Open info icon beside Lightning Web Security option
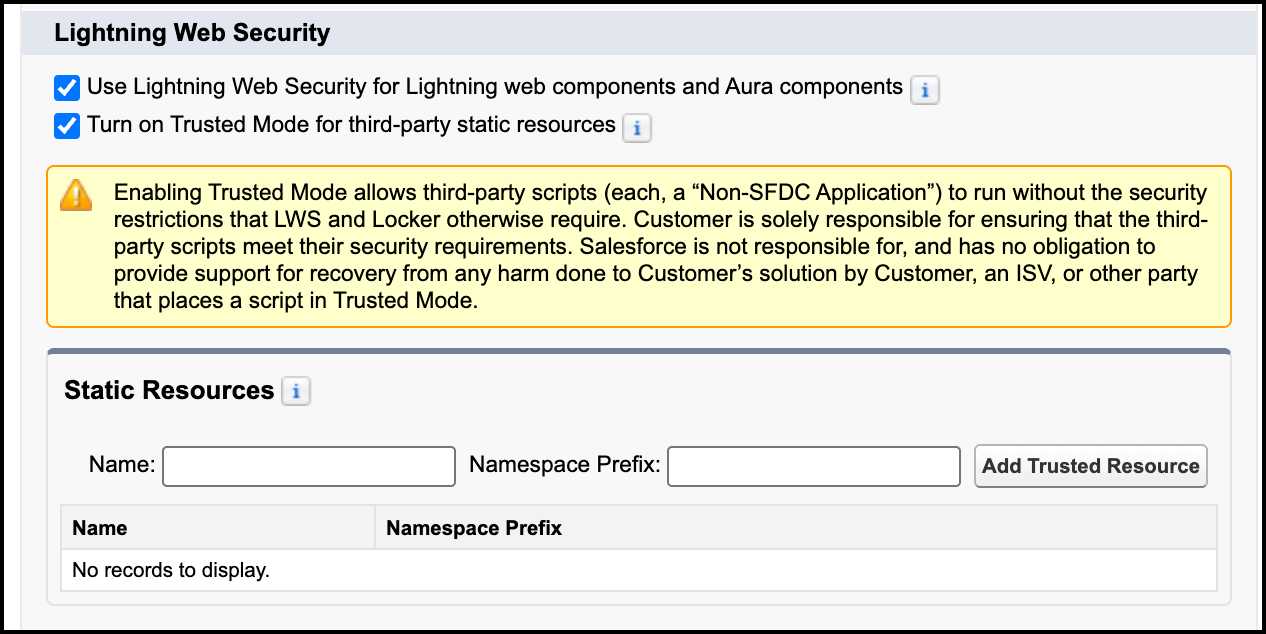 [x=924, y=90]
